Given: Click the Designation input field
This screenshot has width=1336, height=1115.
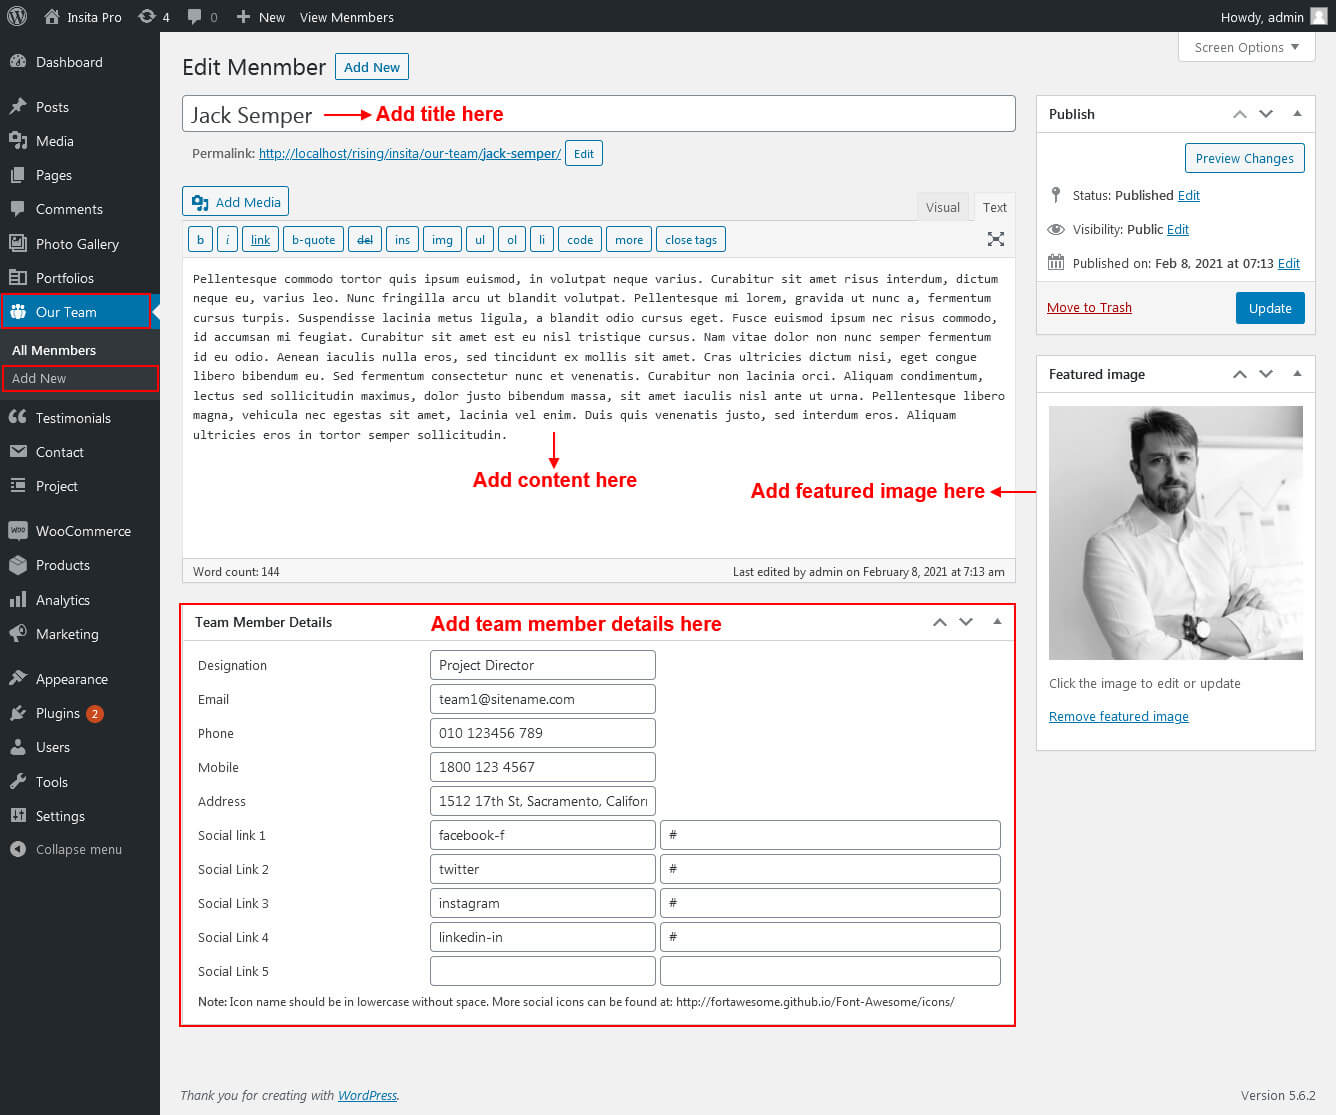Looking at the screenshot, I should click(542, 665).
